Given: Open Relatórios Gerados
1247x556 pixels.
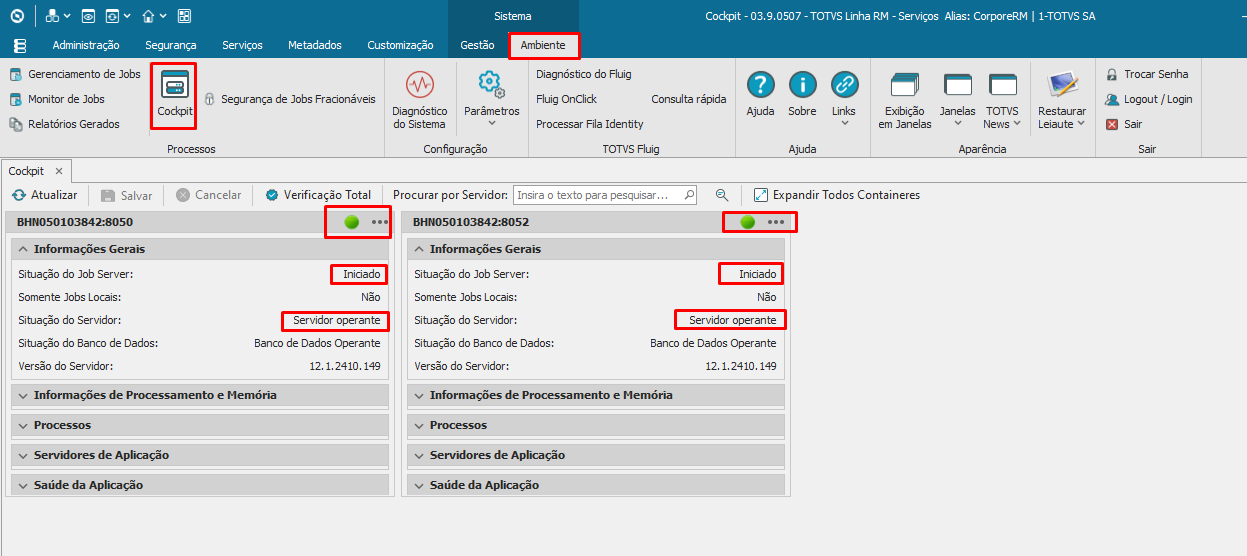Looking at the screenshot, I should point(65,124).
